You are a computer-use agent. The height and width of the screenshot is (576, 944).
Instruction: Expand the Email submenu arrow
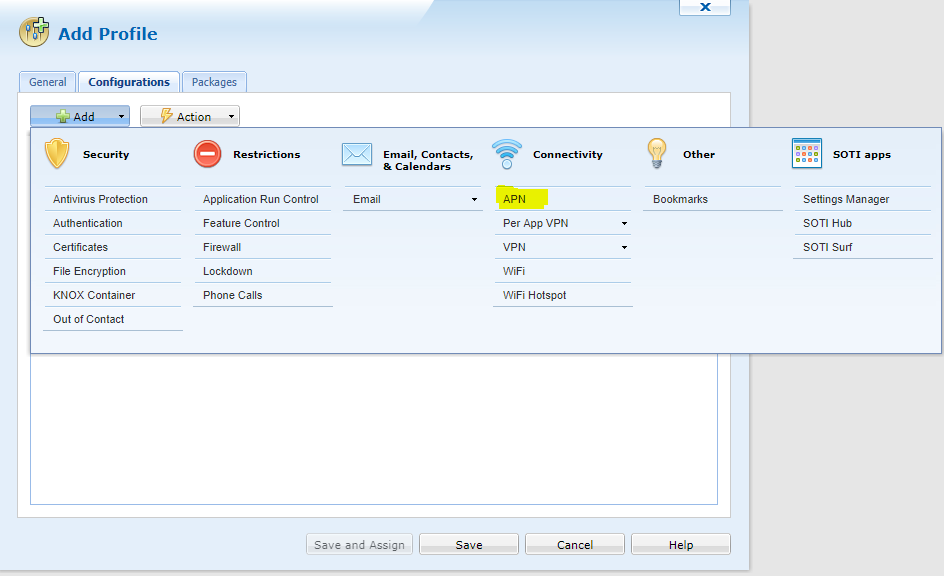coord(474,199)
